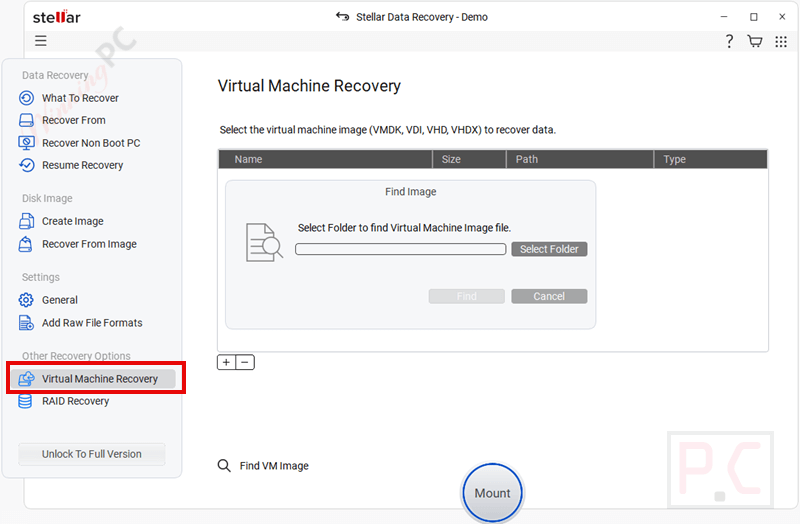This screenshot has width=800, height=524.
Task: Click the back arrow icon in title bar
Action: pyautogui.click(x=342, y=17)
